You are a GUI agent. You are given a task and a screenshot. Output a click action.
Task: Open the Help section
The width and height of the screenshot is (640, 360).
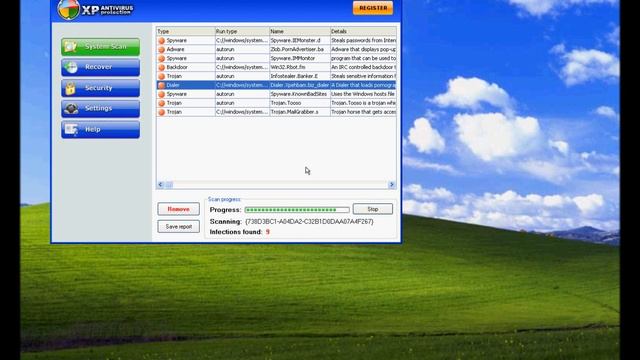pyautogui.click(x=100, y=129)
